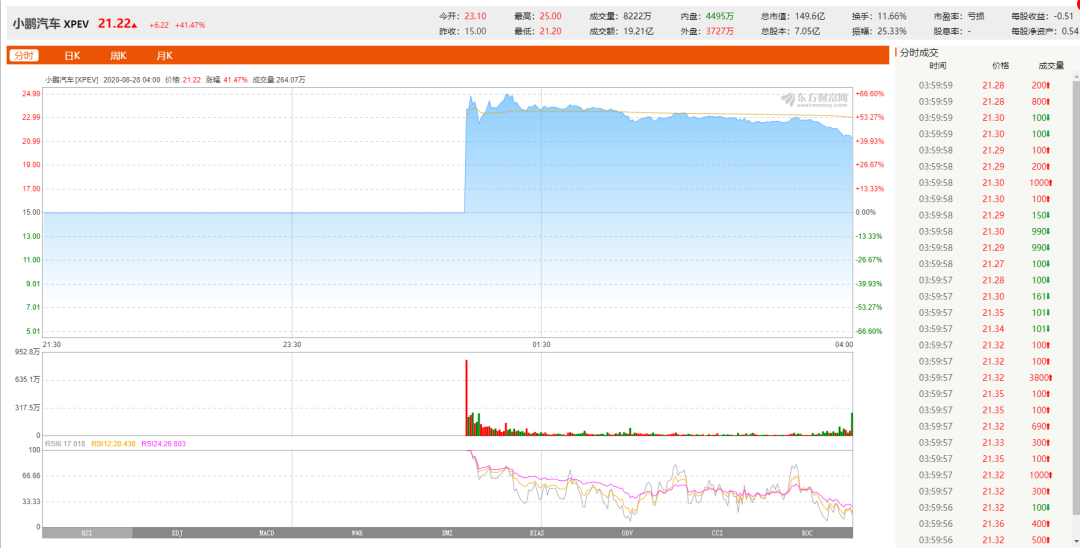Click the 内盘 value 4495万
Image resolution: width=1080 pixels, height=548 pixels.
click(720, 16)
